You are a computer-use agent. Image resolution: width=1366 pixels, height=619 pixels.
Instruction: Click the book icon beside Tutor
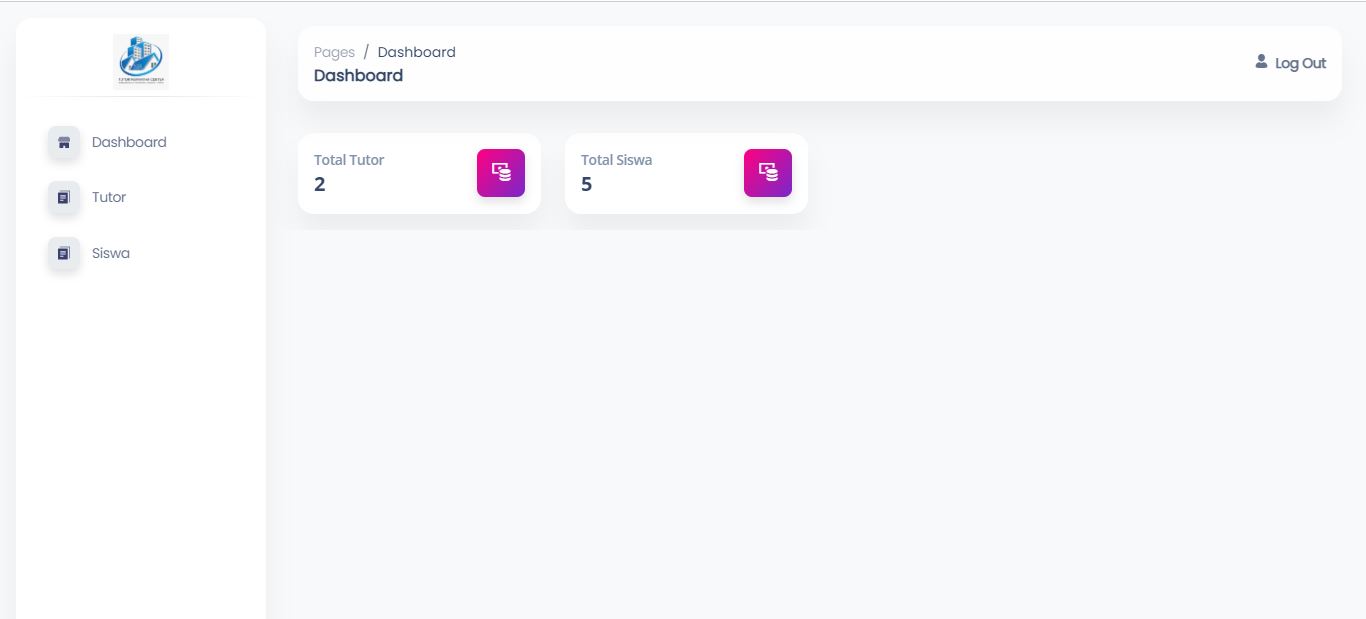64,198
